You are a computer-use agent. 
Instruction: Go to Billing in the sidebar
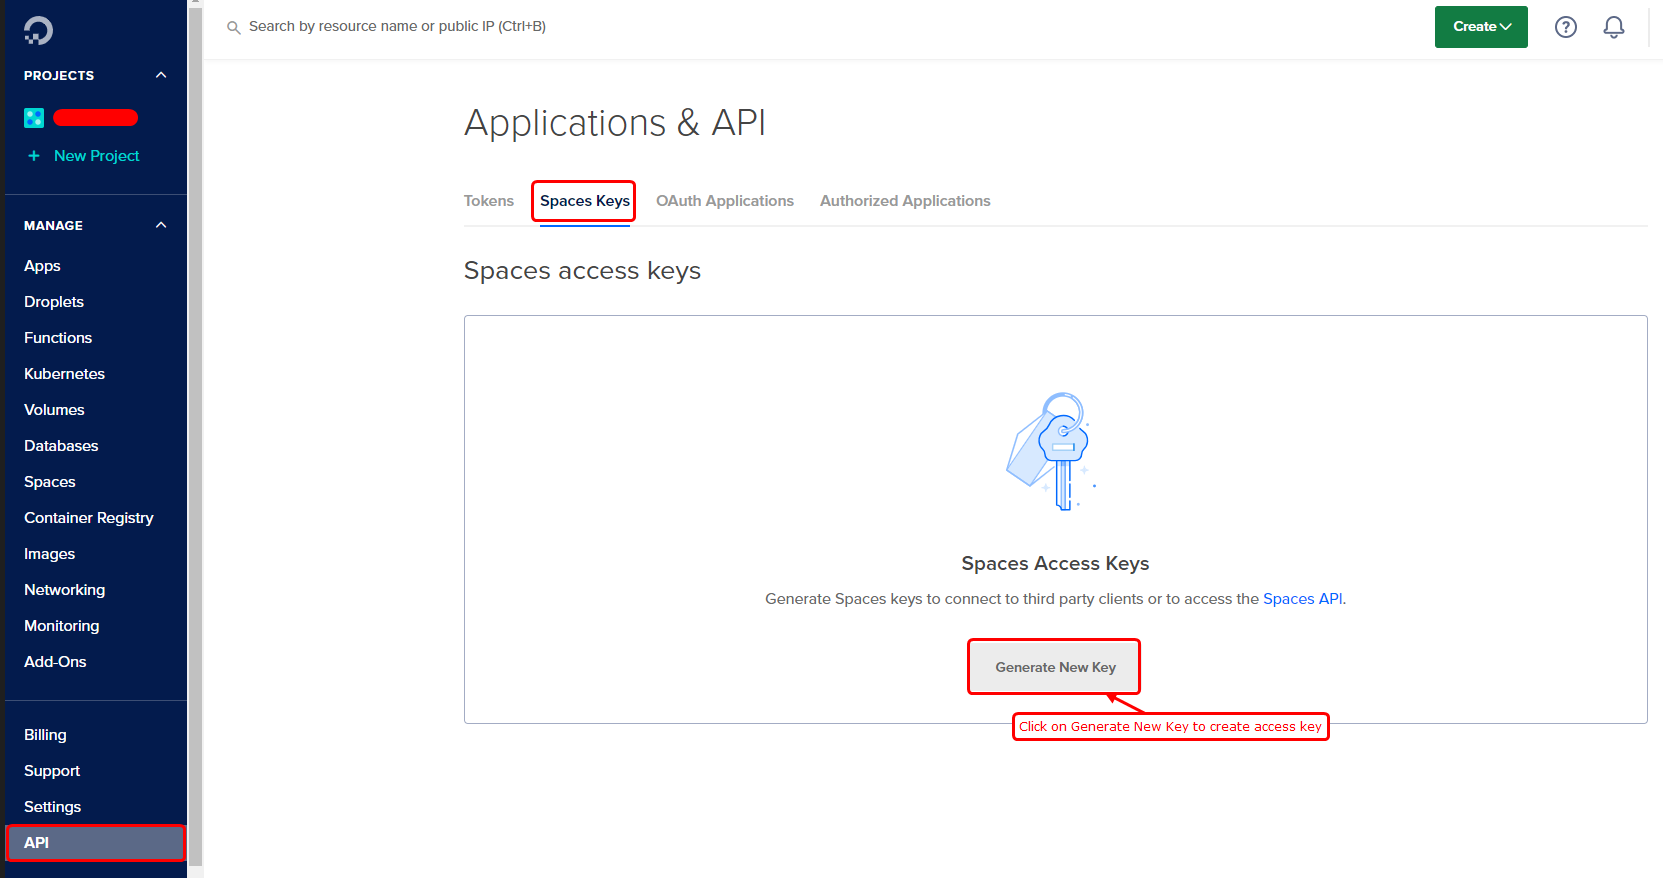point(45,735)
